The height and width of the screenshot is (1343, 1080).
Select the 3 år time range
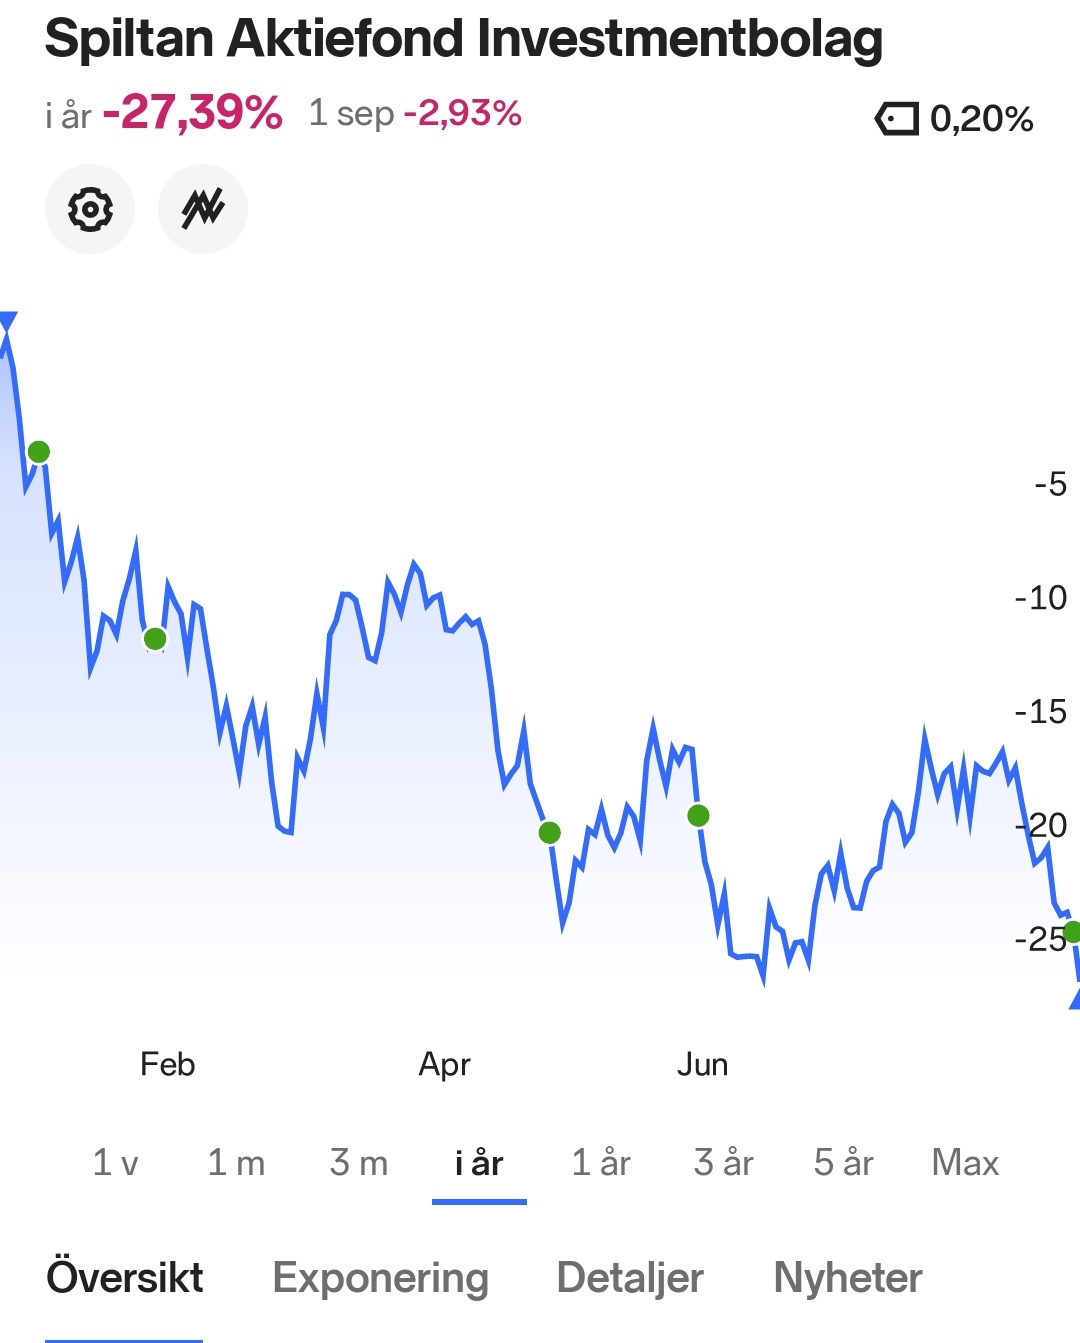[x=723, y=1163]
